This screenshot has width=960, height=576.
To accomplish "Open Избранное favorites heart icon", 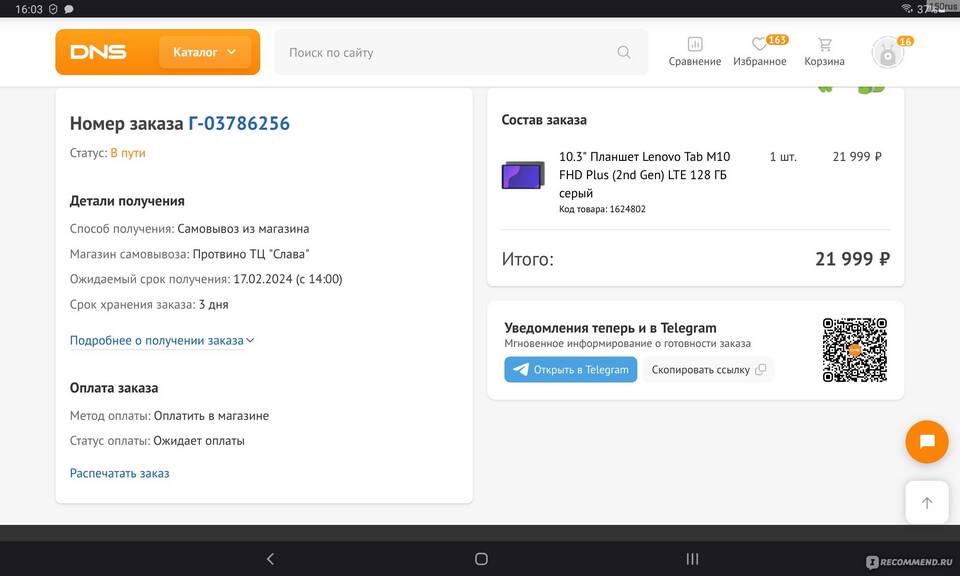I will tap(760, 52).
